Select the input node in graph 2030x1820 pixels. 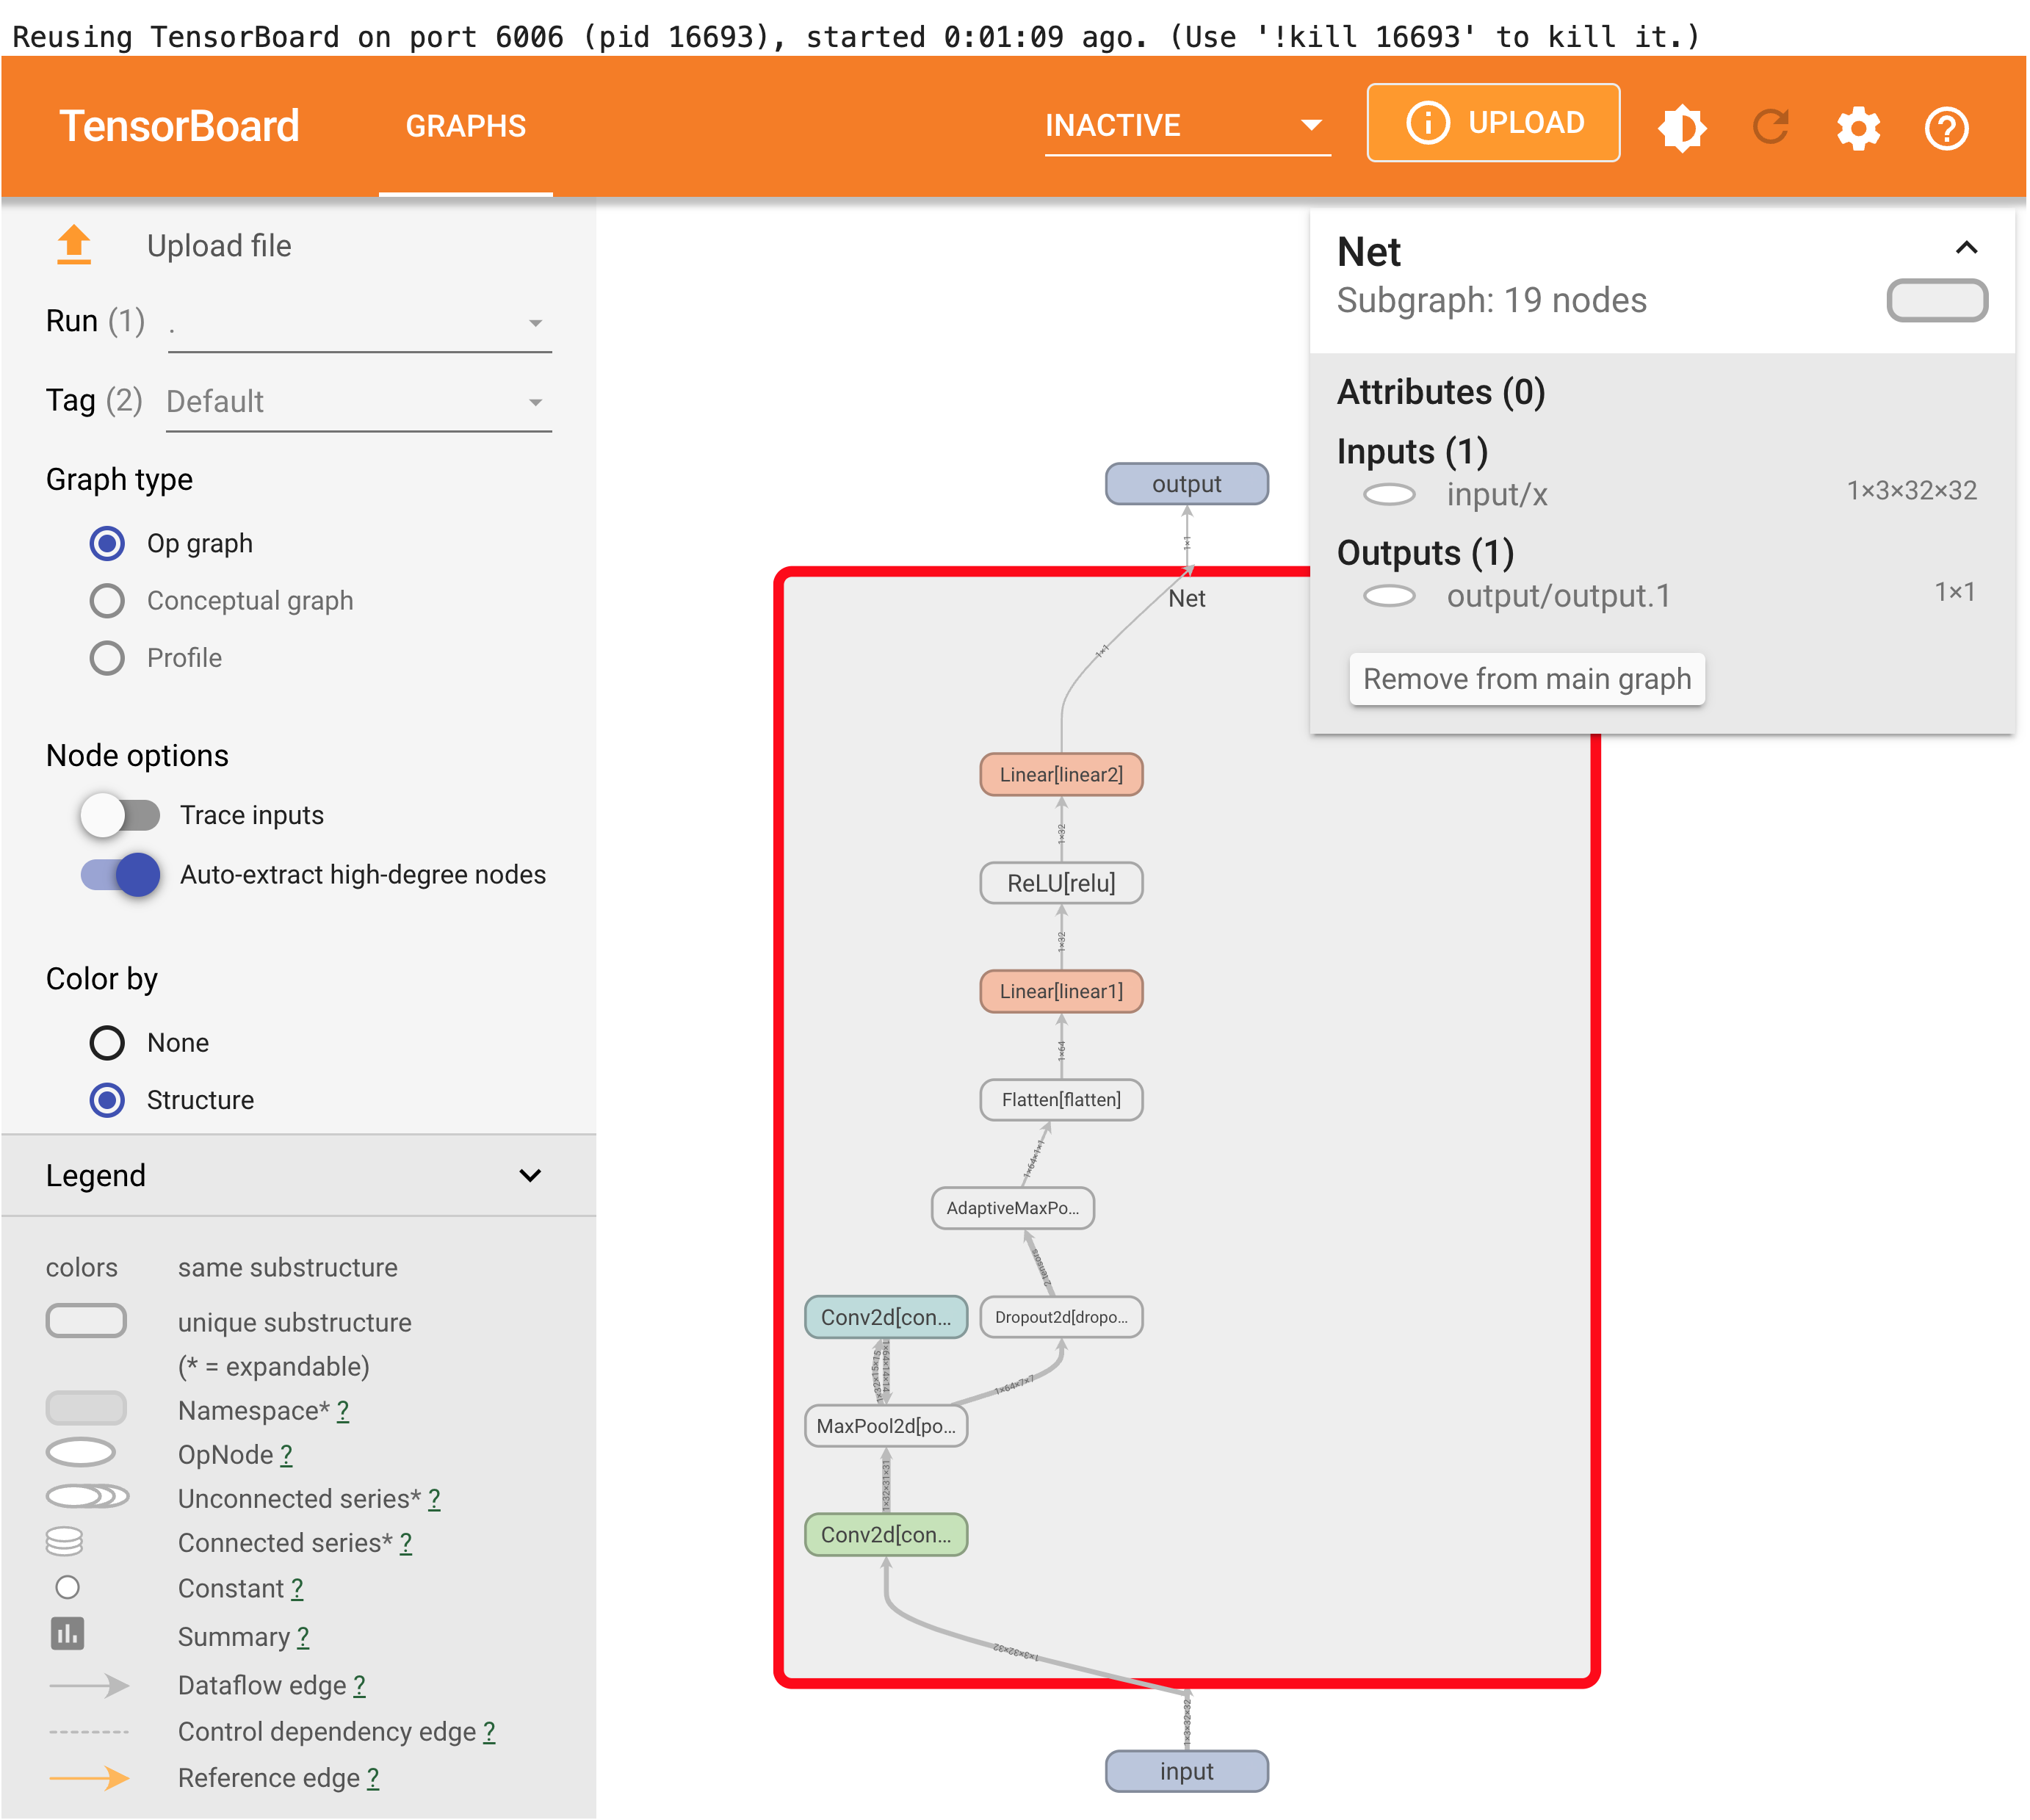click(x=1187, y=1771)
